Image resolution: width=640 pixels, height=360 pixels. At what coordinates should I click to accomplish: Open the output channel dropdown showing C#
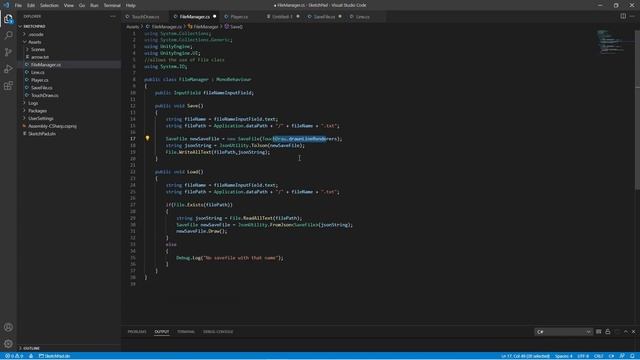[x=563, y=332]
